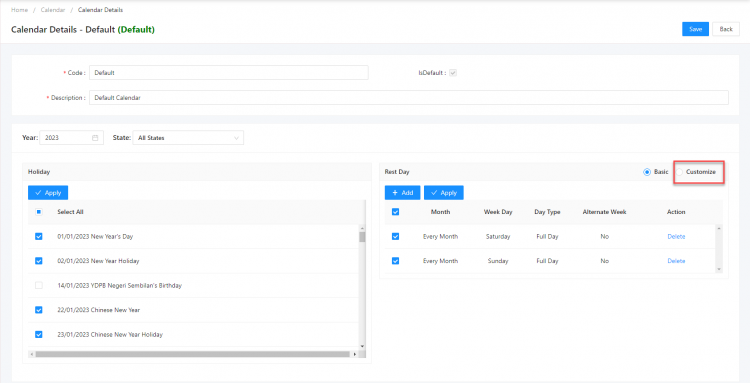Image resolution: width=750 pixels, height=383 pixels.
Task: Delete the Saturday rest day row
Action: [x=676, y=236]
